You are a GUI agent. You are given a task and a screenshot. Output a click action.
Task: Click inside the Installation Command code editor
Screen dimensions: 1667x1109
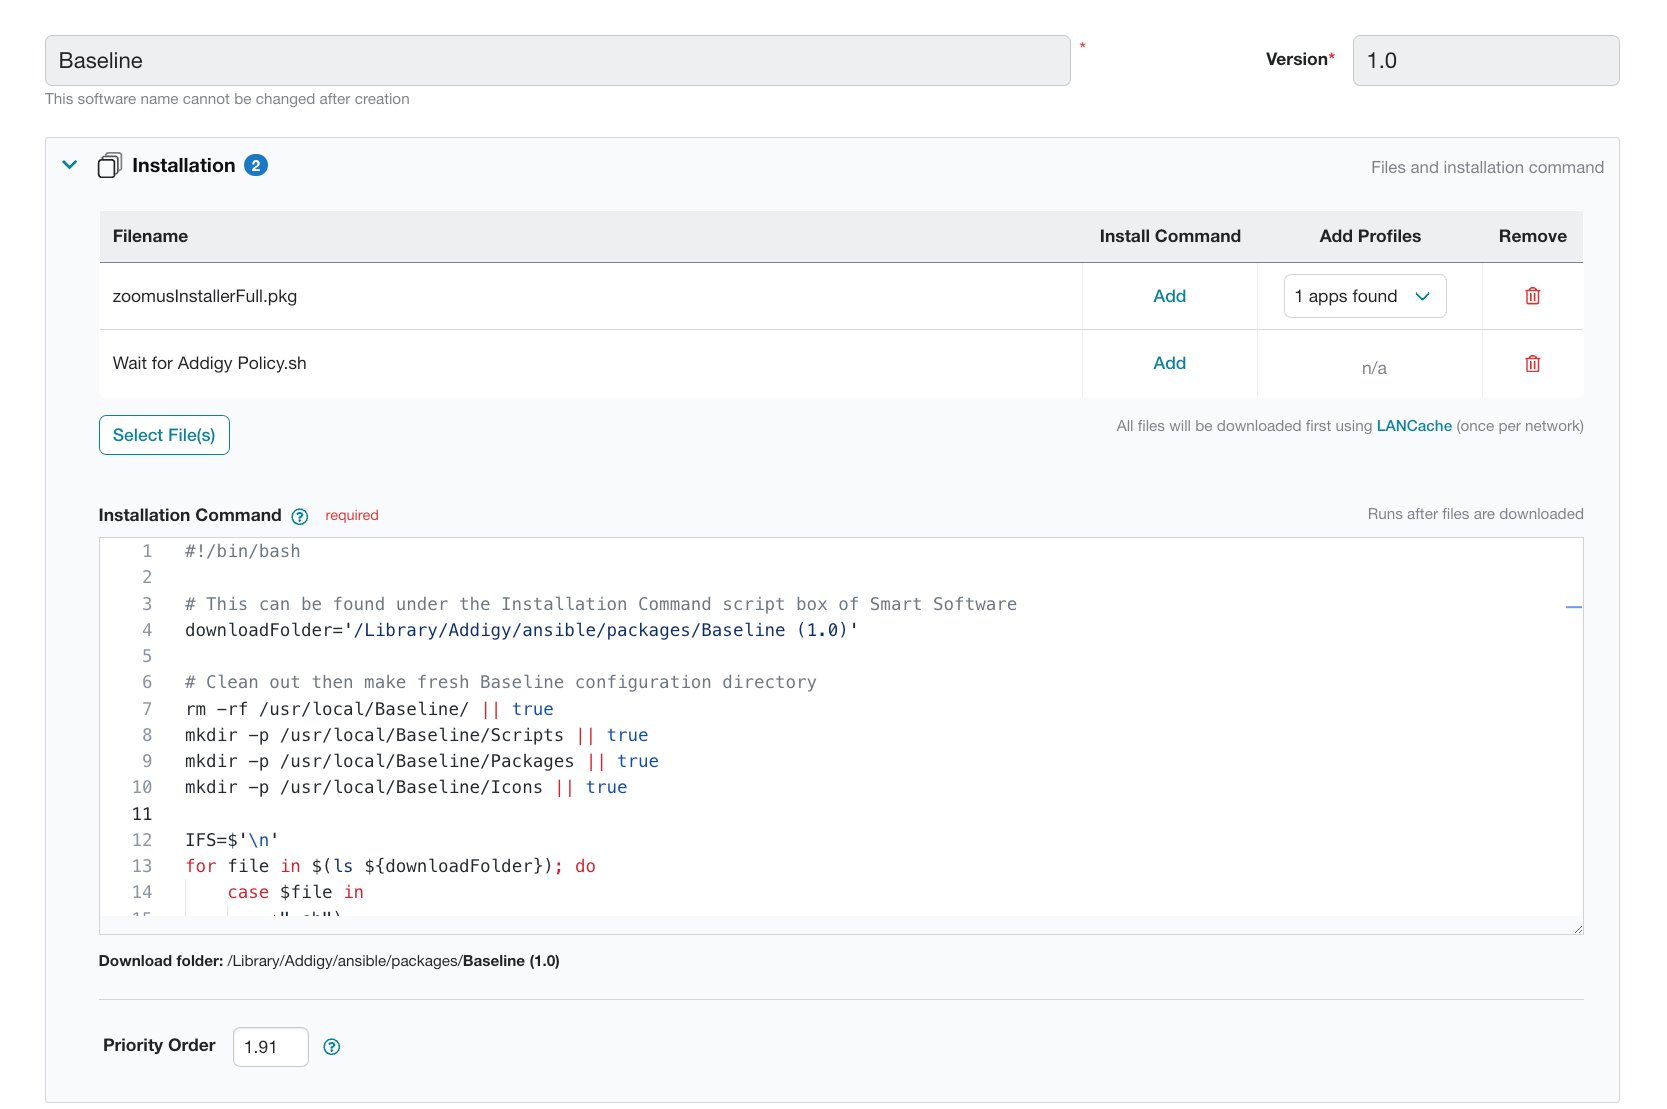841,736
